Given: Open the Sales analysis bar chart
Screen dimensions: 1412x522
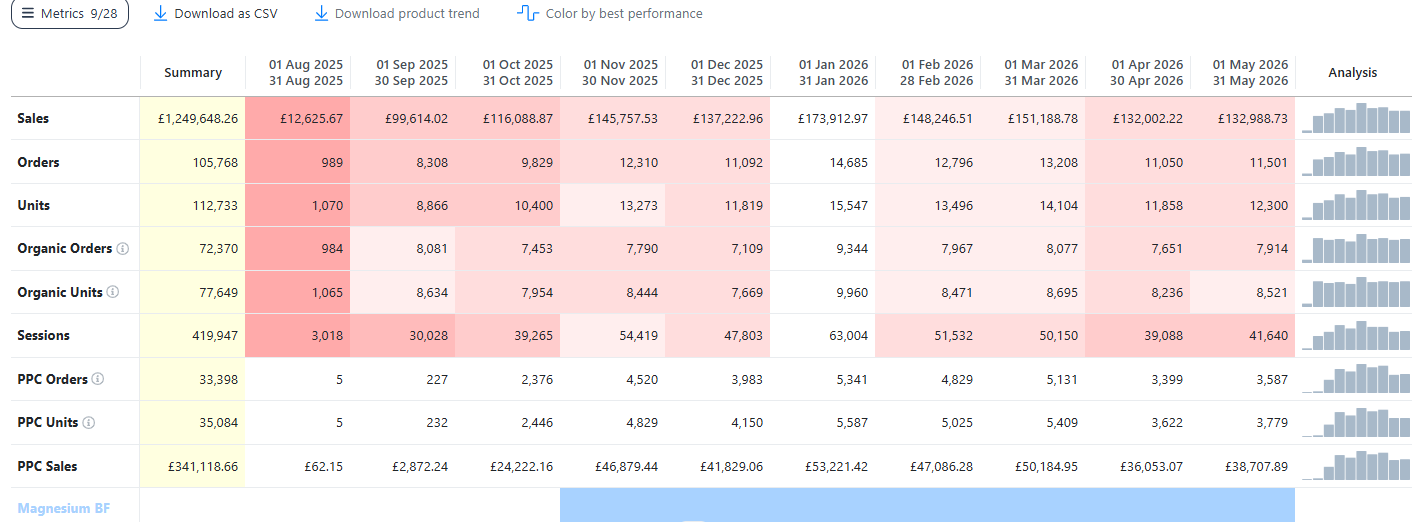Looking at the screenshot, I should pyautogui.click(x=1354, y=118).
